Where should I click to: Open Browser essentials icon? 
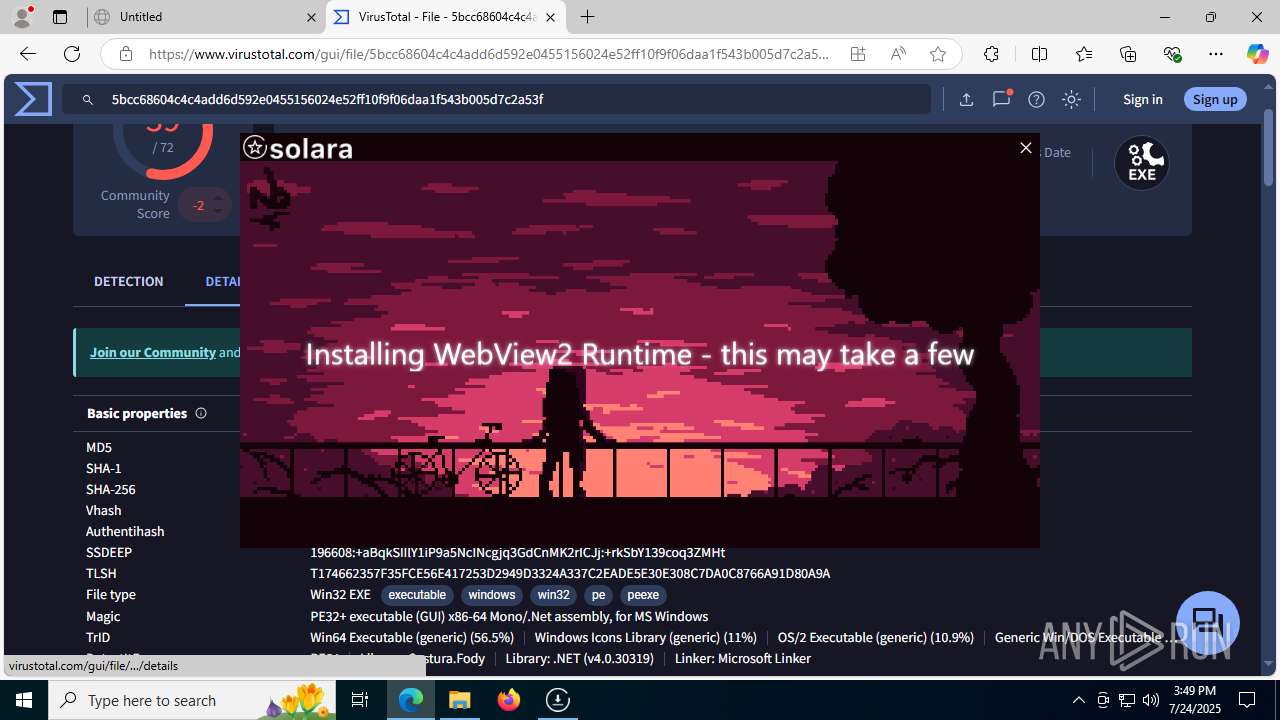tap(1172, 54)
